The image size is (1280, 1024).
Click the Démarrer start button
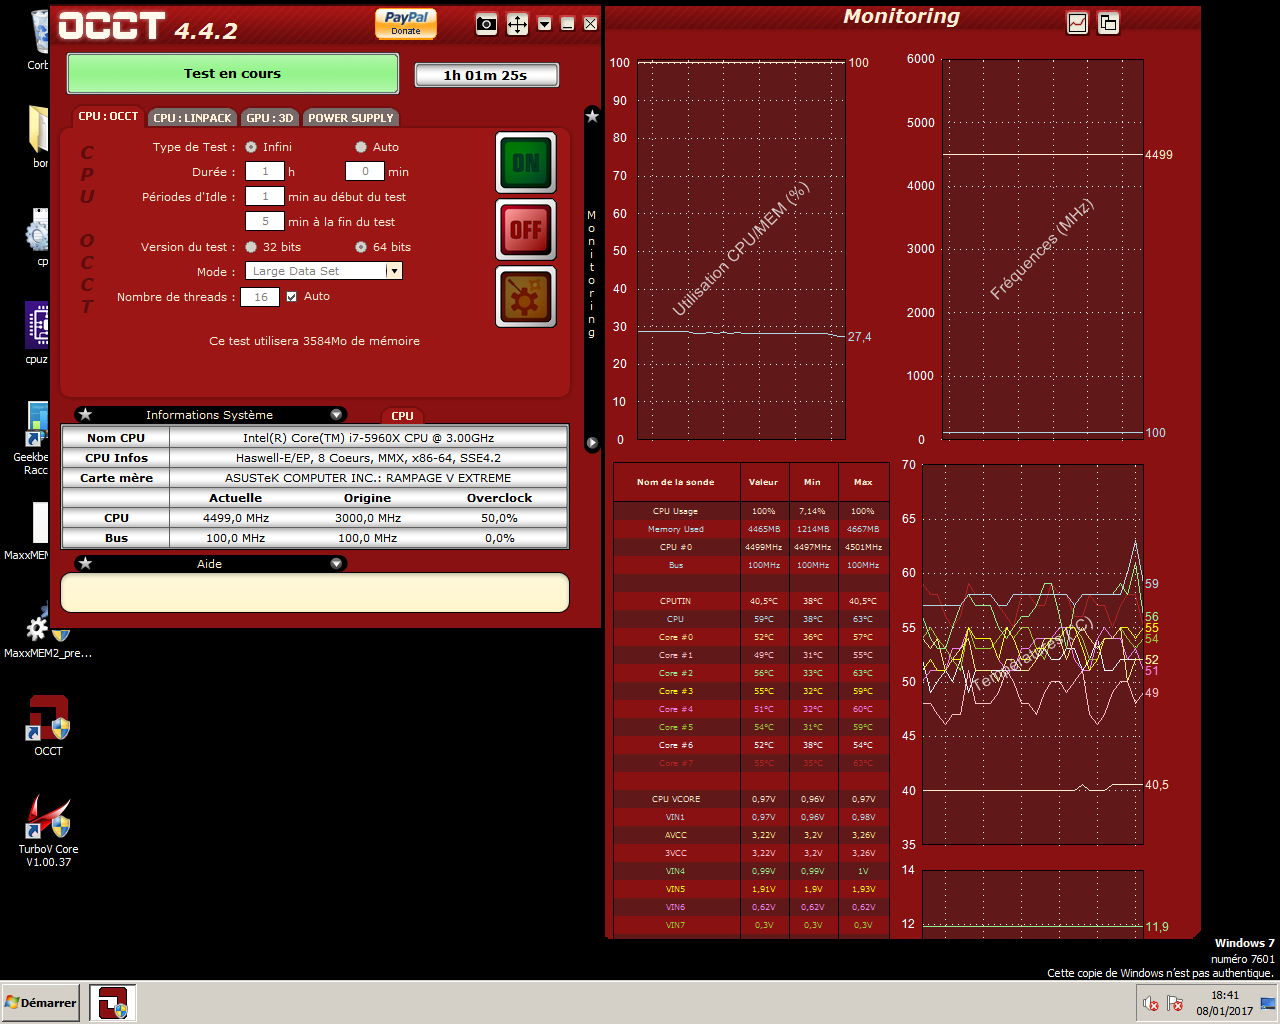point(41,1002)
